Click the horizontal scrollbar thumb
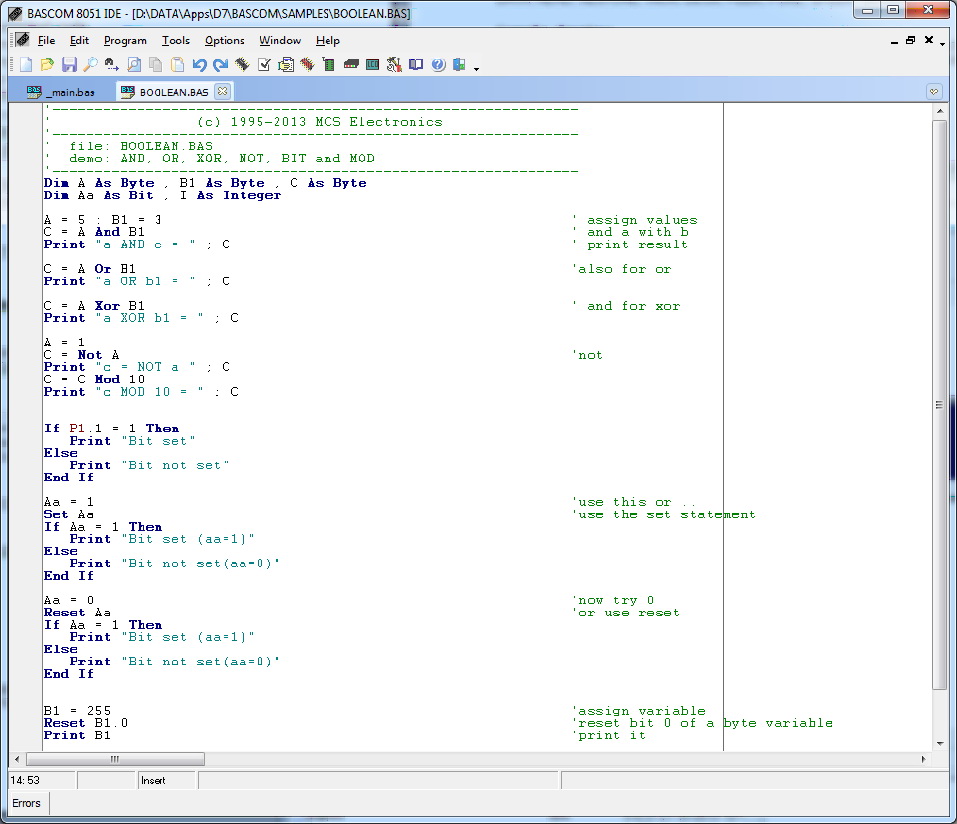The image size is (957, 824). (x=115, y=759)
